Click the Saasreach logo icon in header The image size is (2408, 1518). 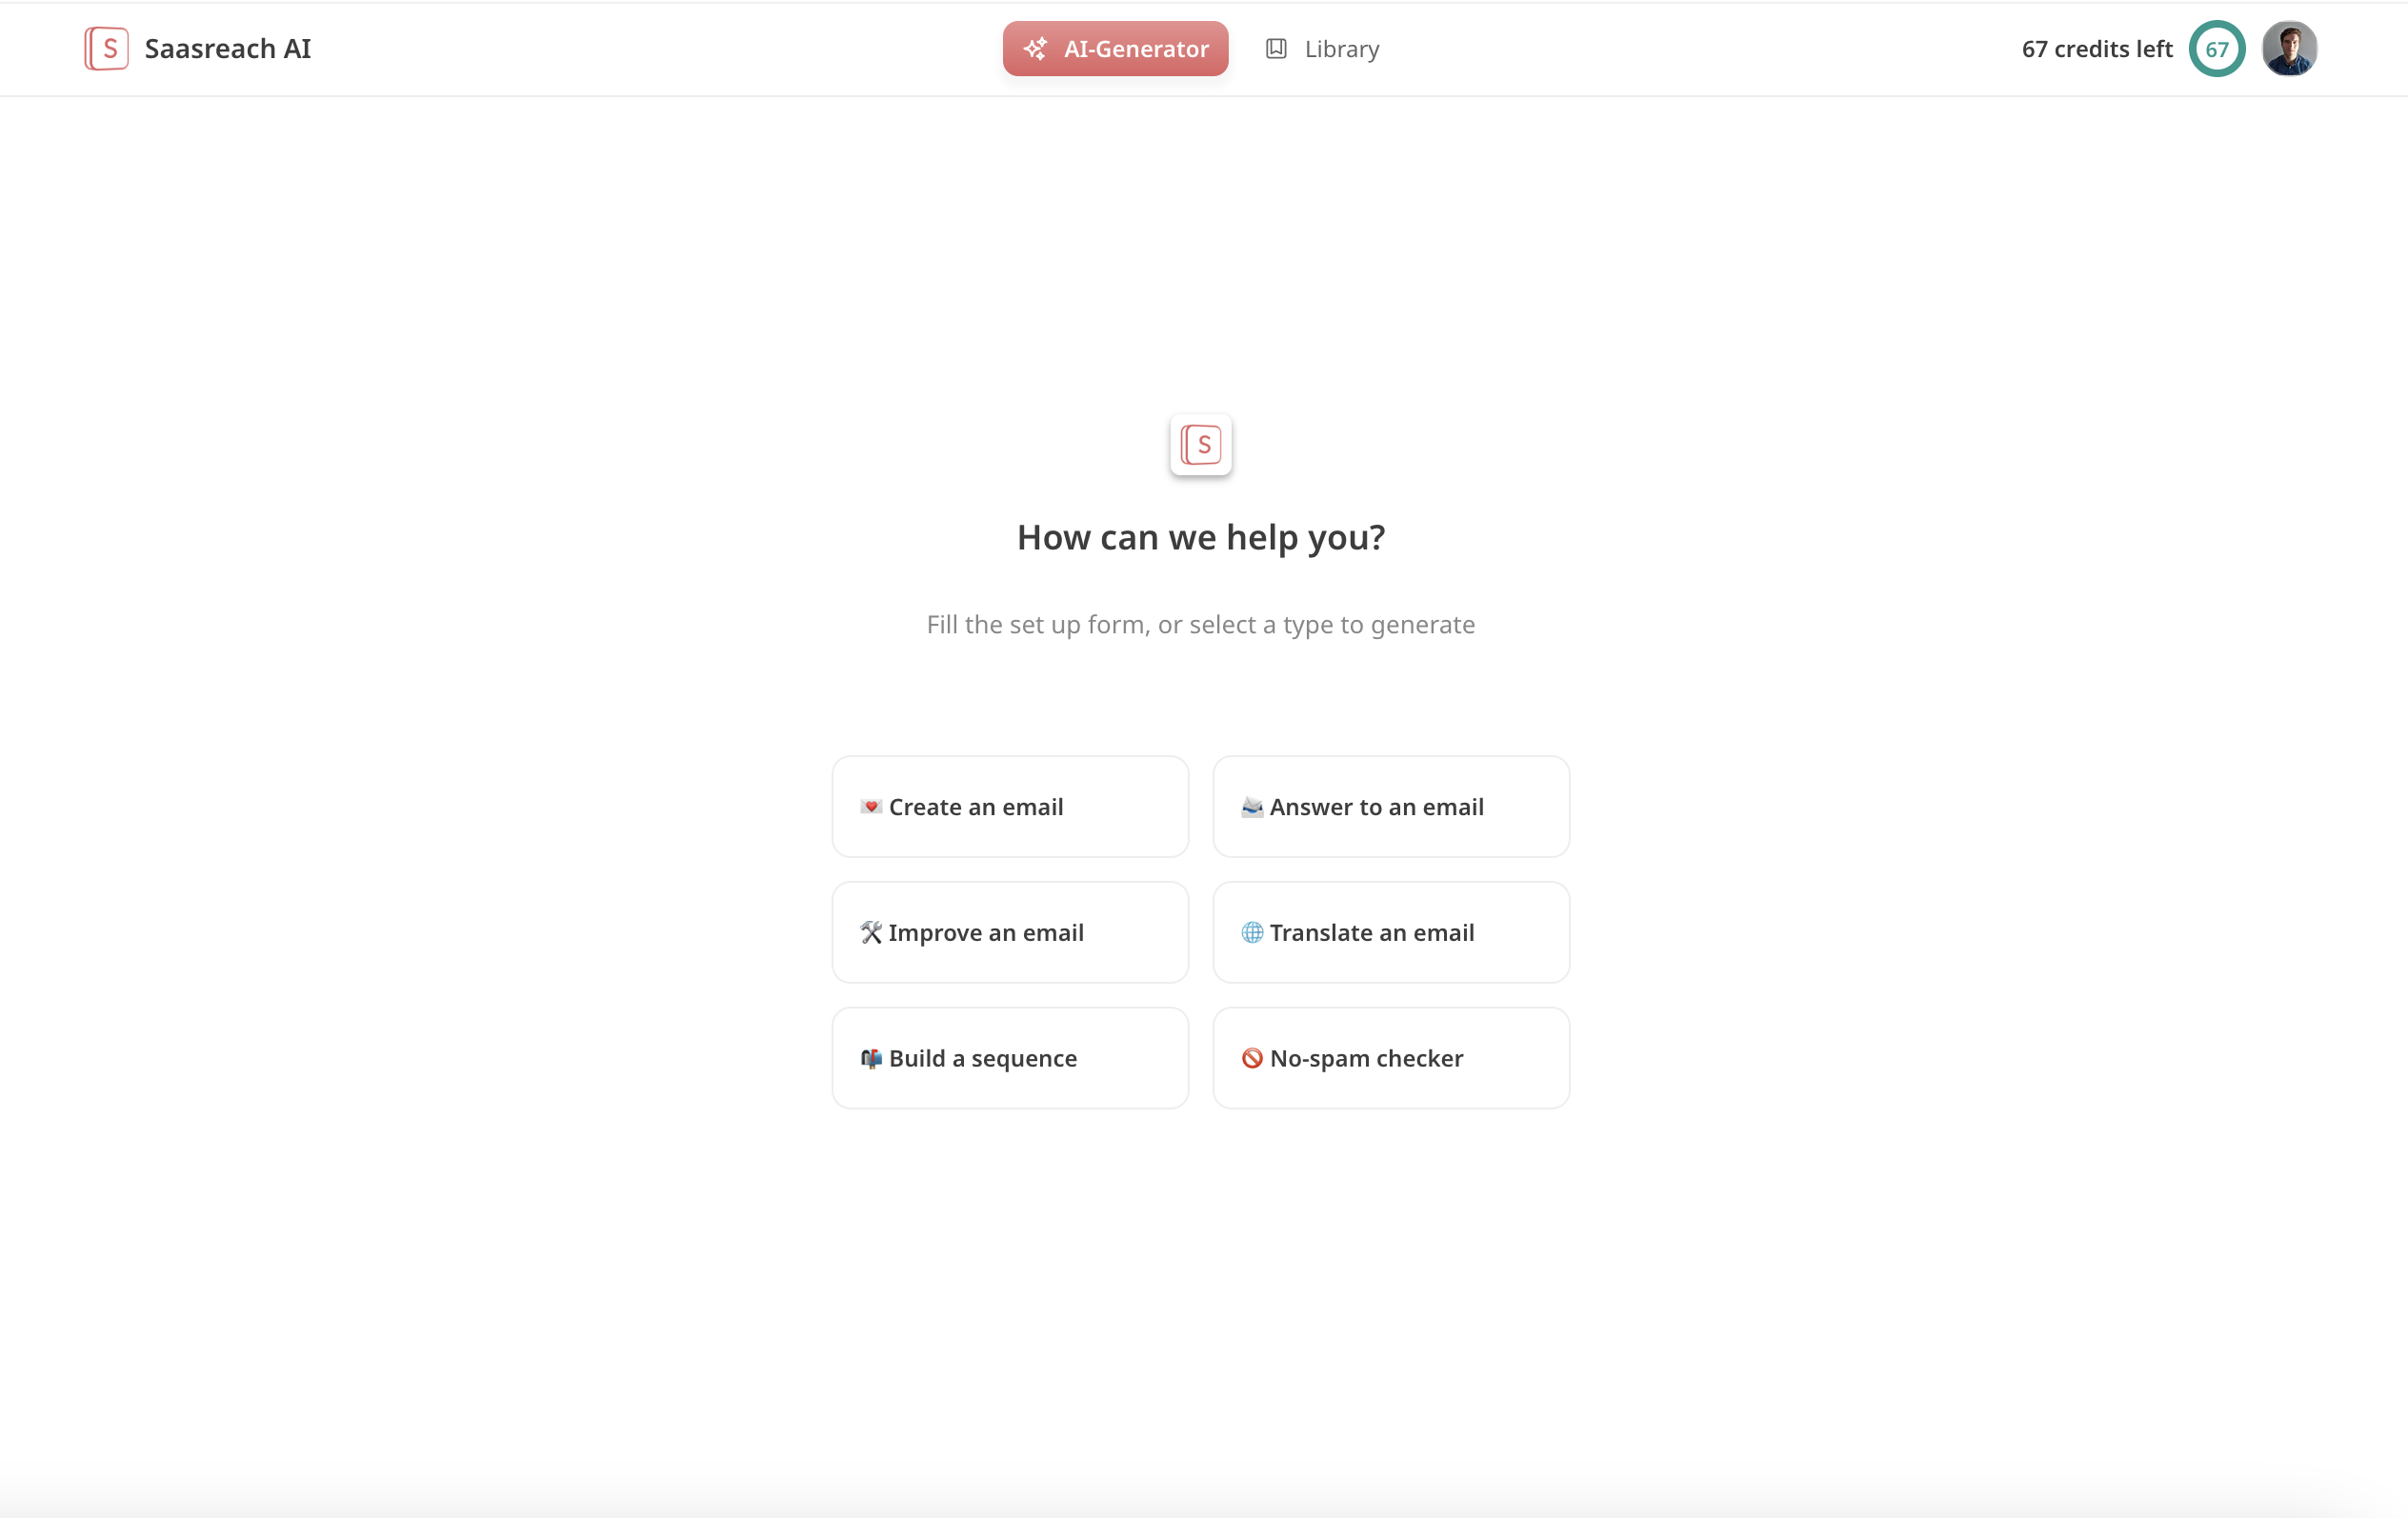click(106, 49)
